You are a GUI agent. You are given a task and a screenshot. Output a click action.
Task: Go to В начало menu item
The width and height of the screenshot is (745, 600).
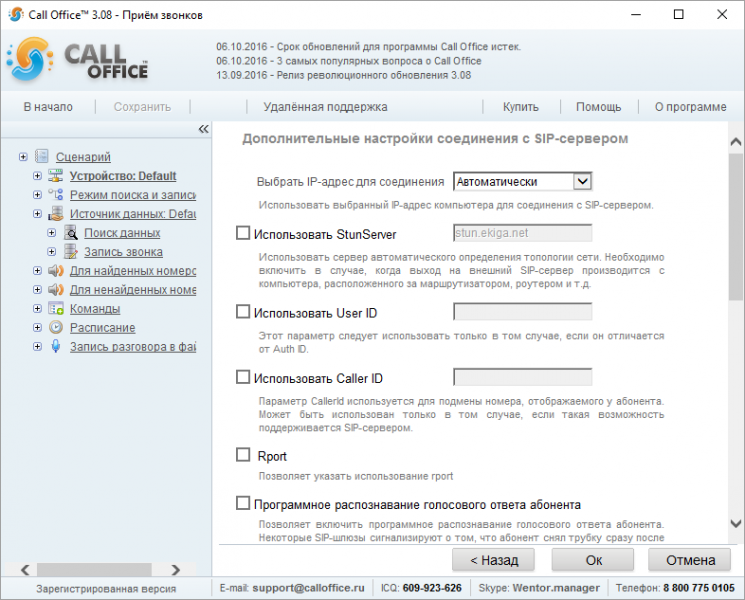point(48,107)
